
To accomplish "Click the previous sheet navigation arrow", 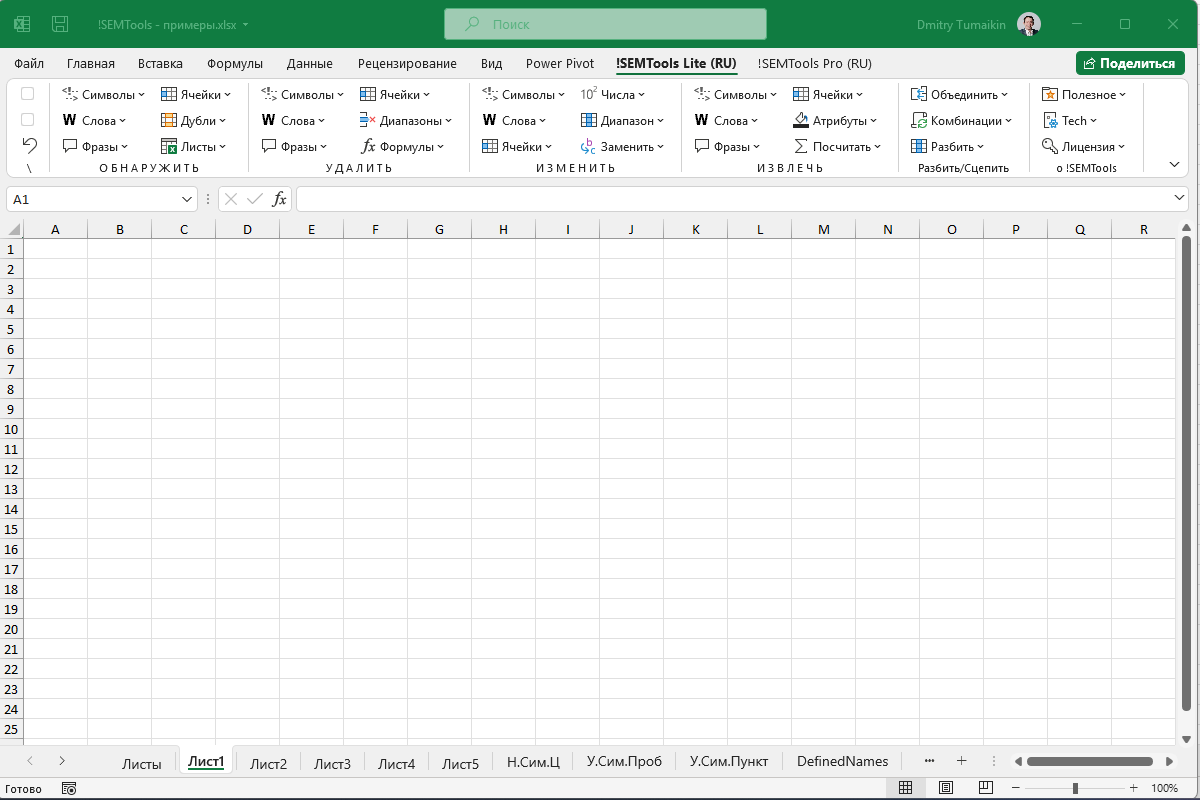I will tap(30, 761).
